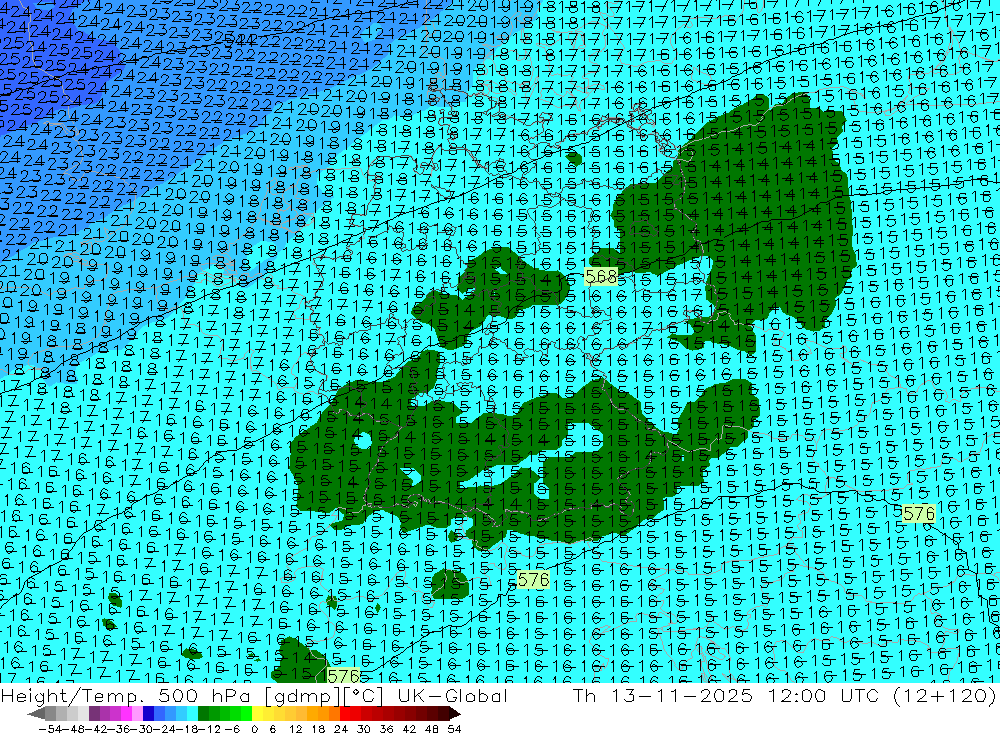
Task: Click the "[gdmp]" unit label
Action: [303, 695]
